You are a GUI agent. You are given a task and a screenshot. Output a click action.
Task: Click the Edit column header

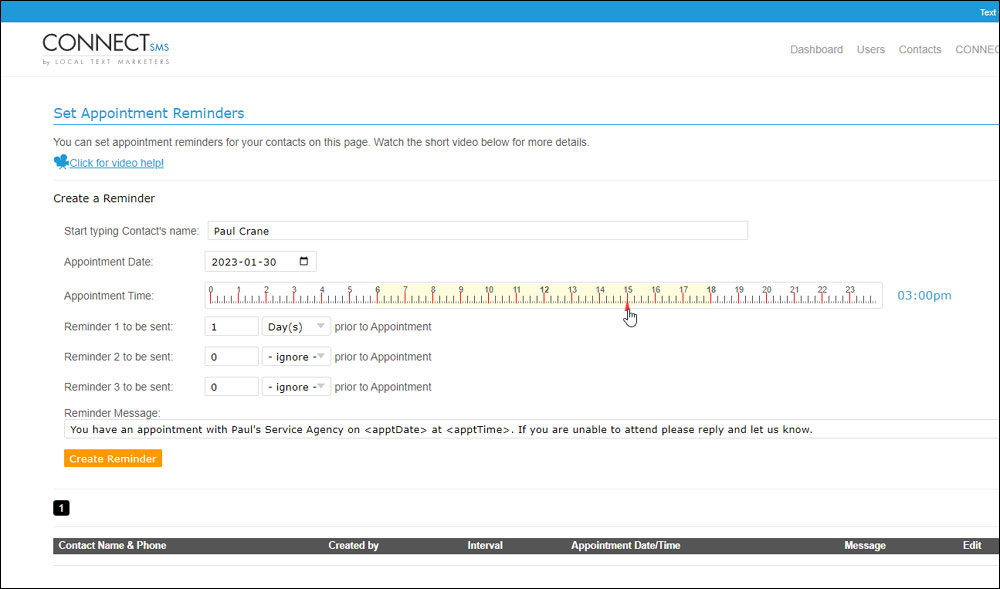pos(972,546)
